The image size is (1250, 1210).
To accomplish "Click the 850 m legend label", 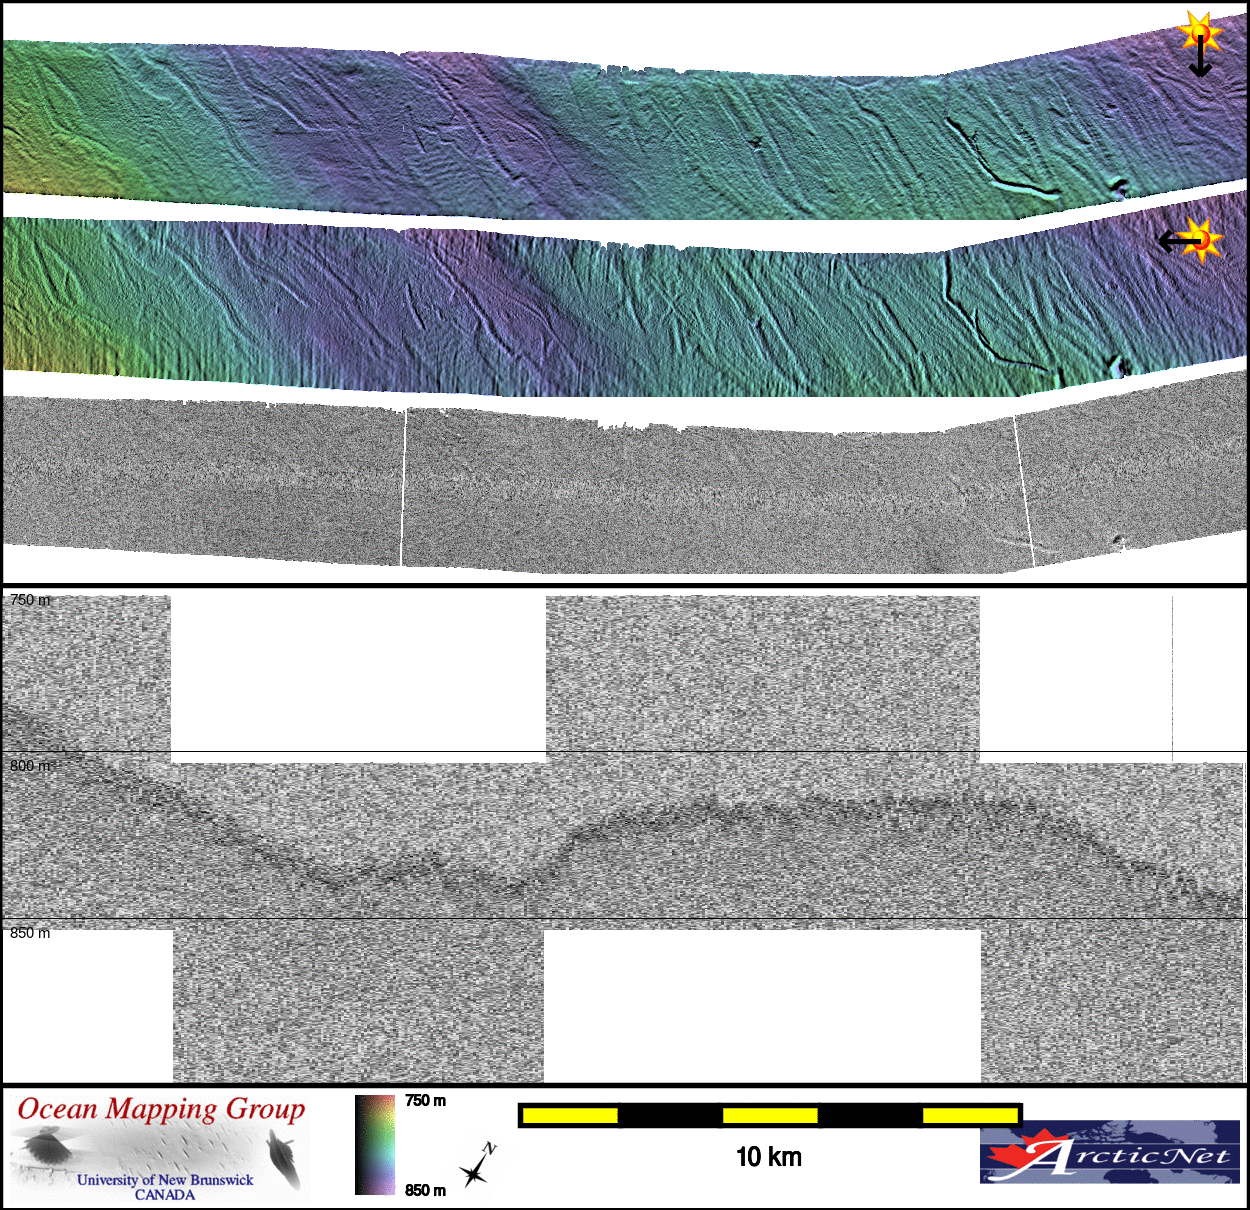I will pos(425,1190).
